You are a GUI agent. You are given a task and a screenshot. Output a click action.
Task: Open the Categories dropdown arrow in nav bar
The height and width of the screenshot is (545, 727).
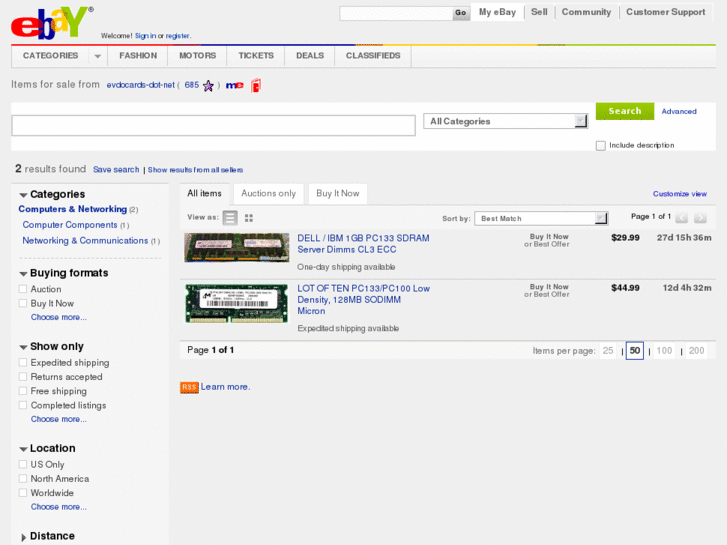tap(97, 56)
